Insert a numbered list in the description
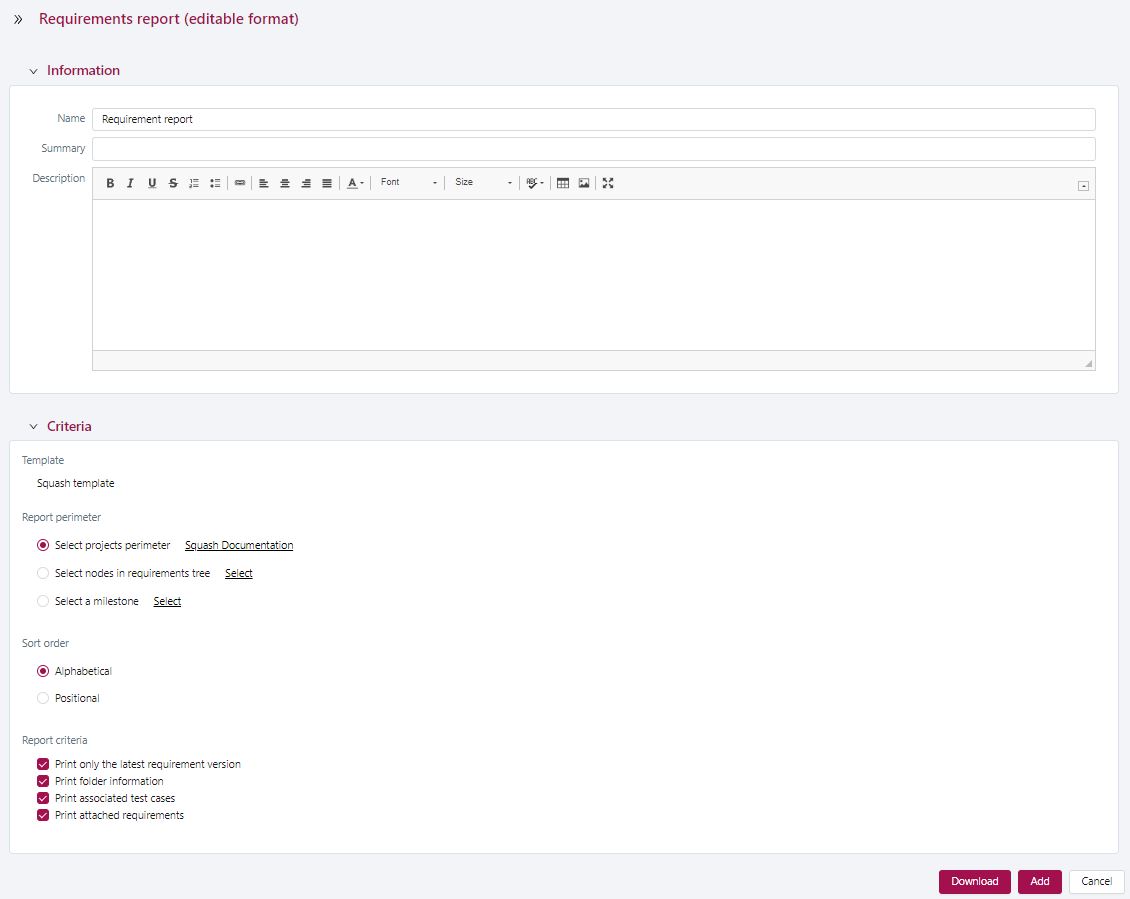 194,183
